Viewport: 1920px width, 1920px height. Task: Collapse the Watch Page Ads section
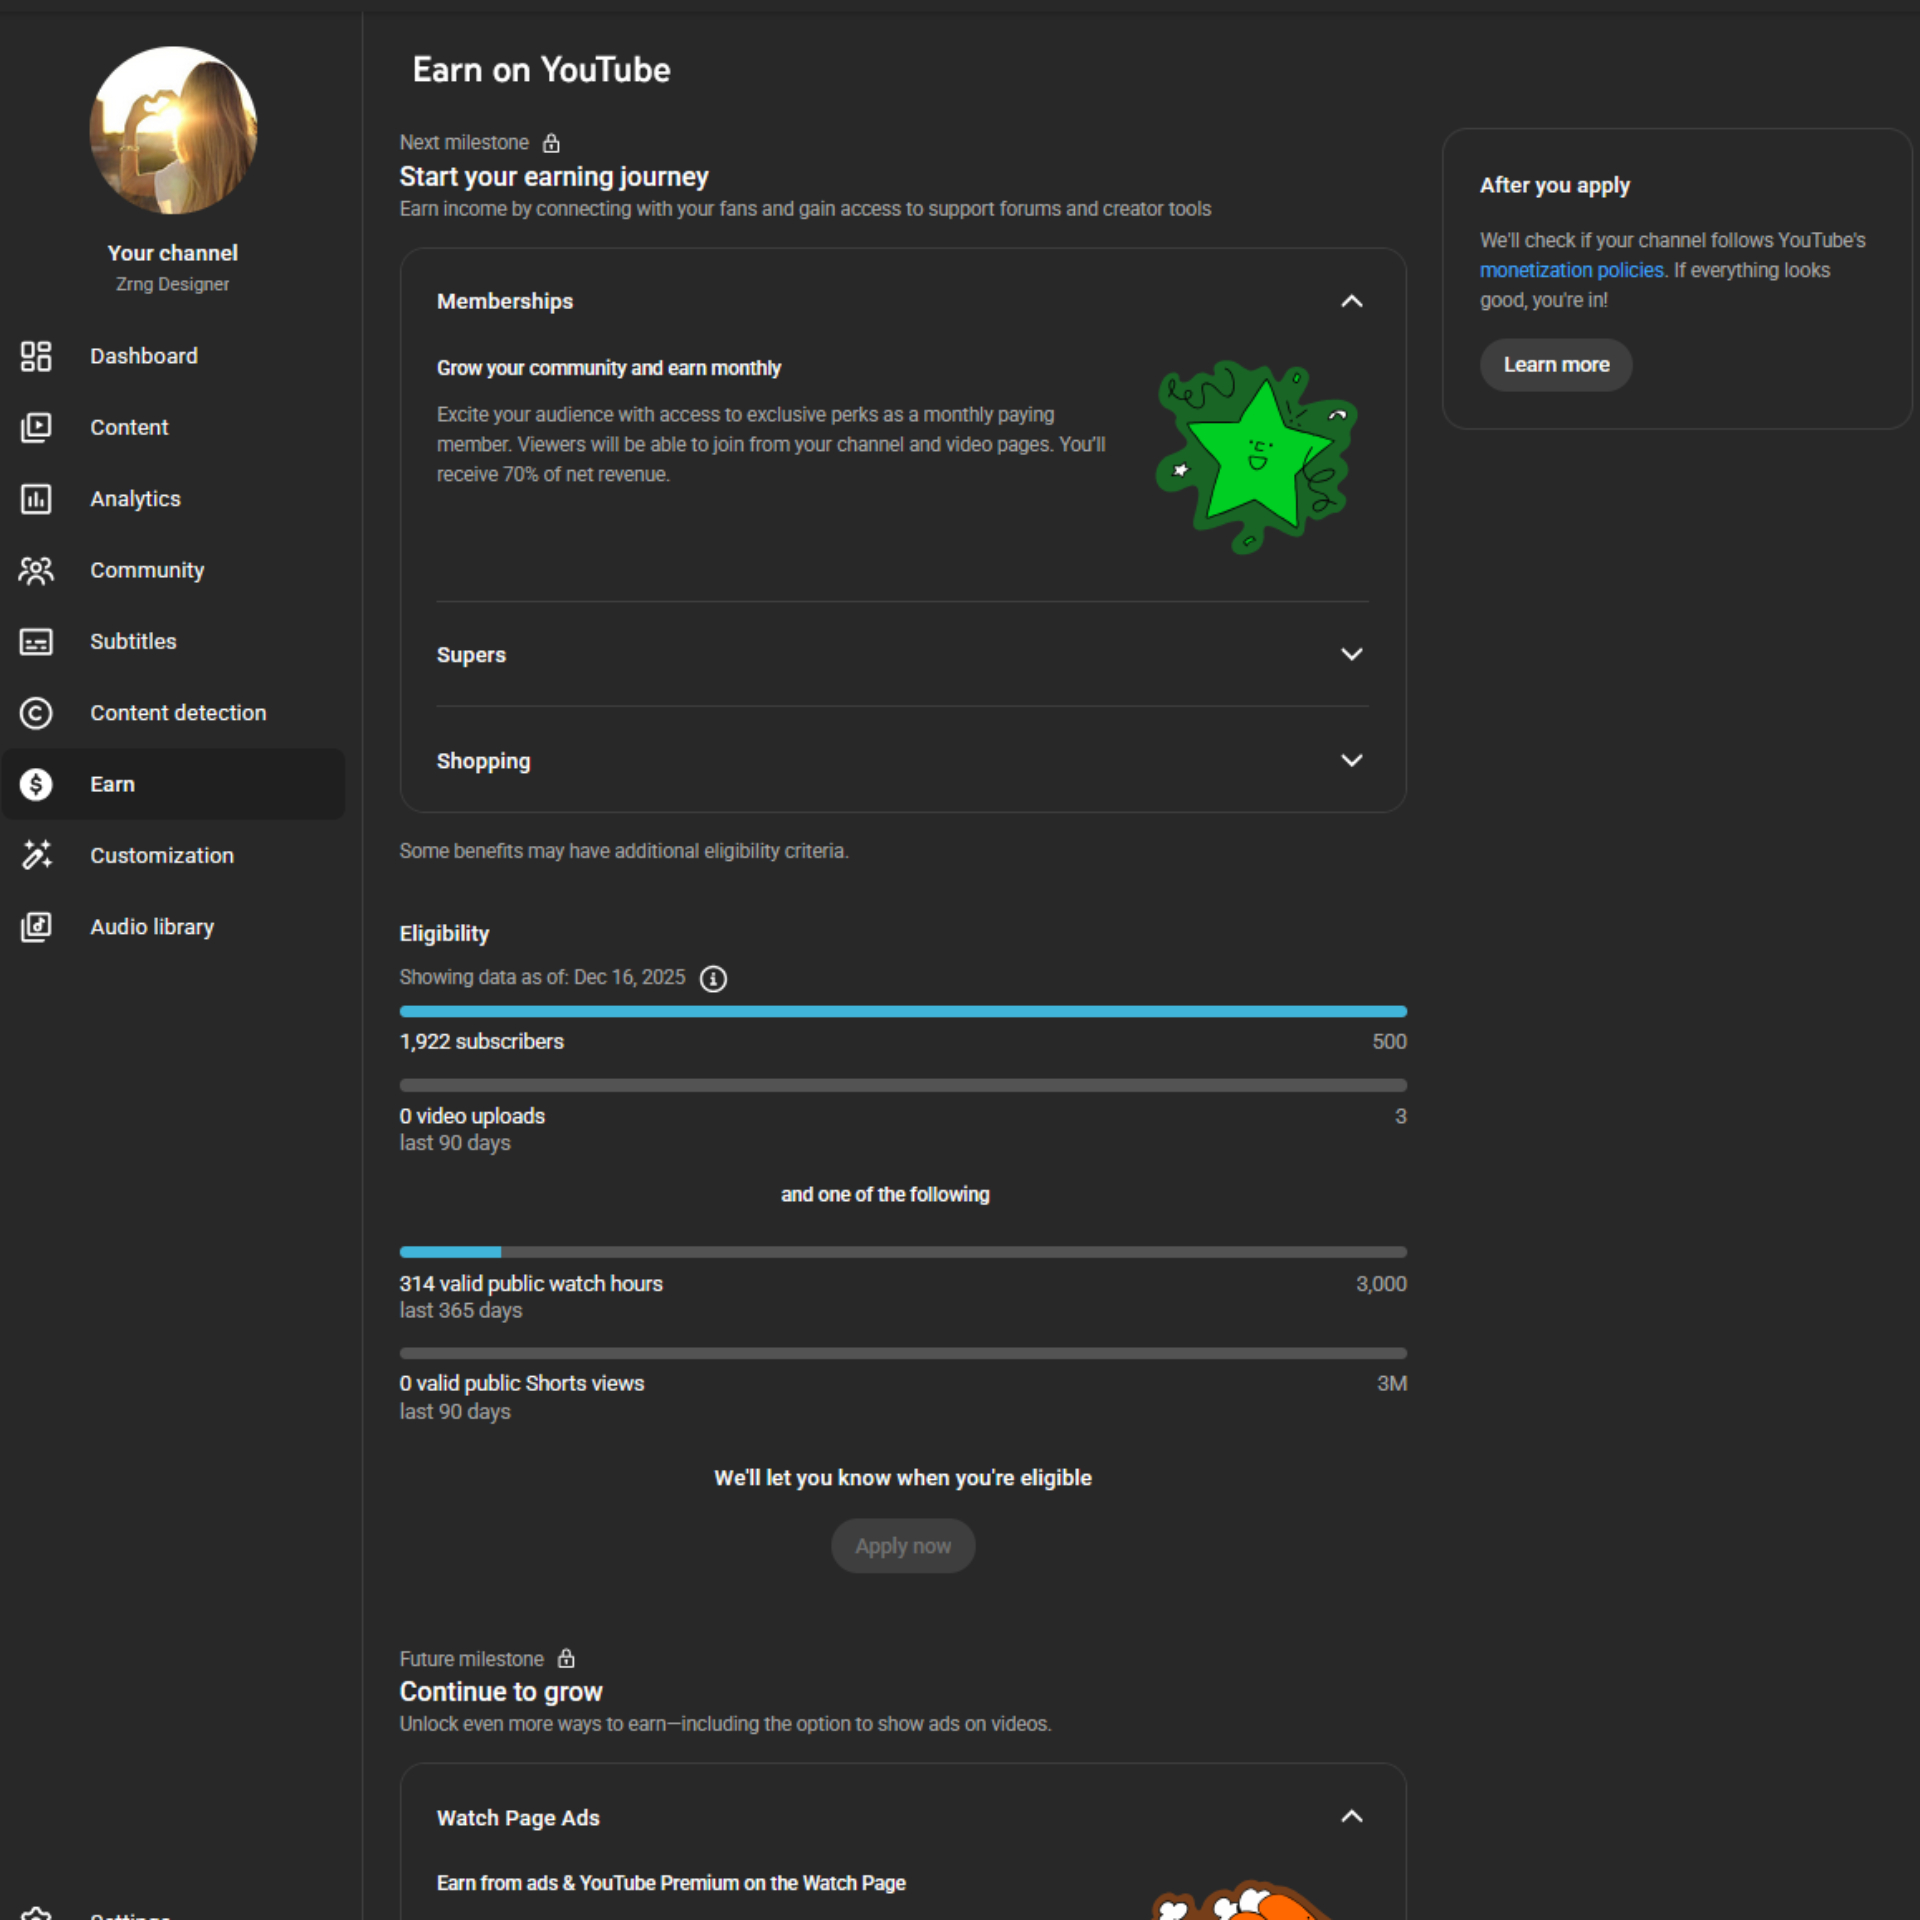(1351, 1817)
